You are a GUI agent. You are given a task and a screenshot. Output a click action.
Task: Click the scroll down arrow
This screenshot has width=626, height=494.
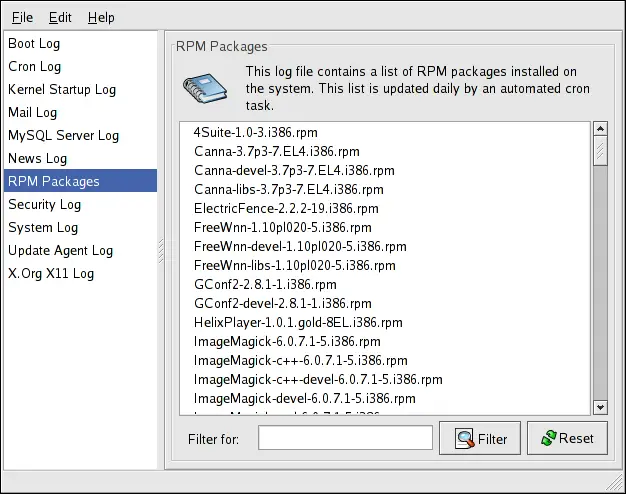(600, 407)
